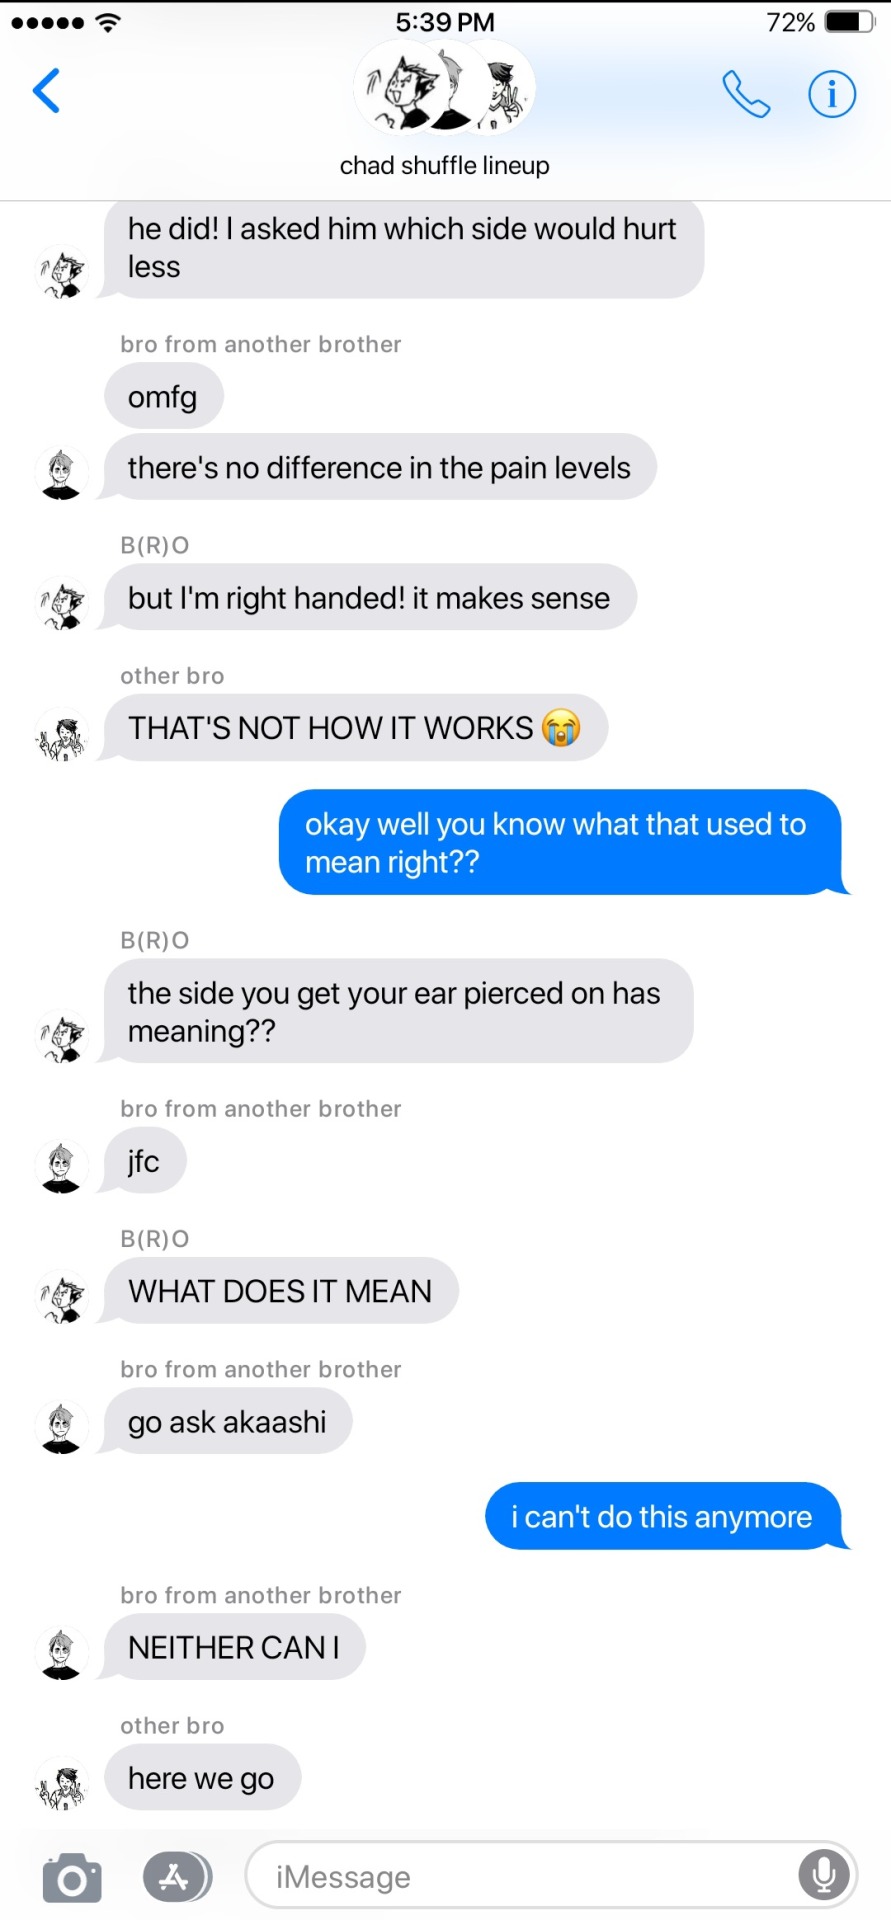891x1920 pixels.
Task: Open the App Store apps drawer icon
Action: 177,1877
